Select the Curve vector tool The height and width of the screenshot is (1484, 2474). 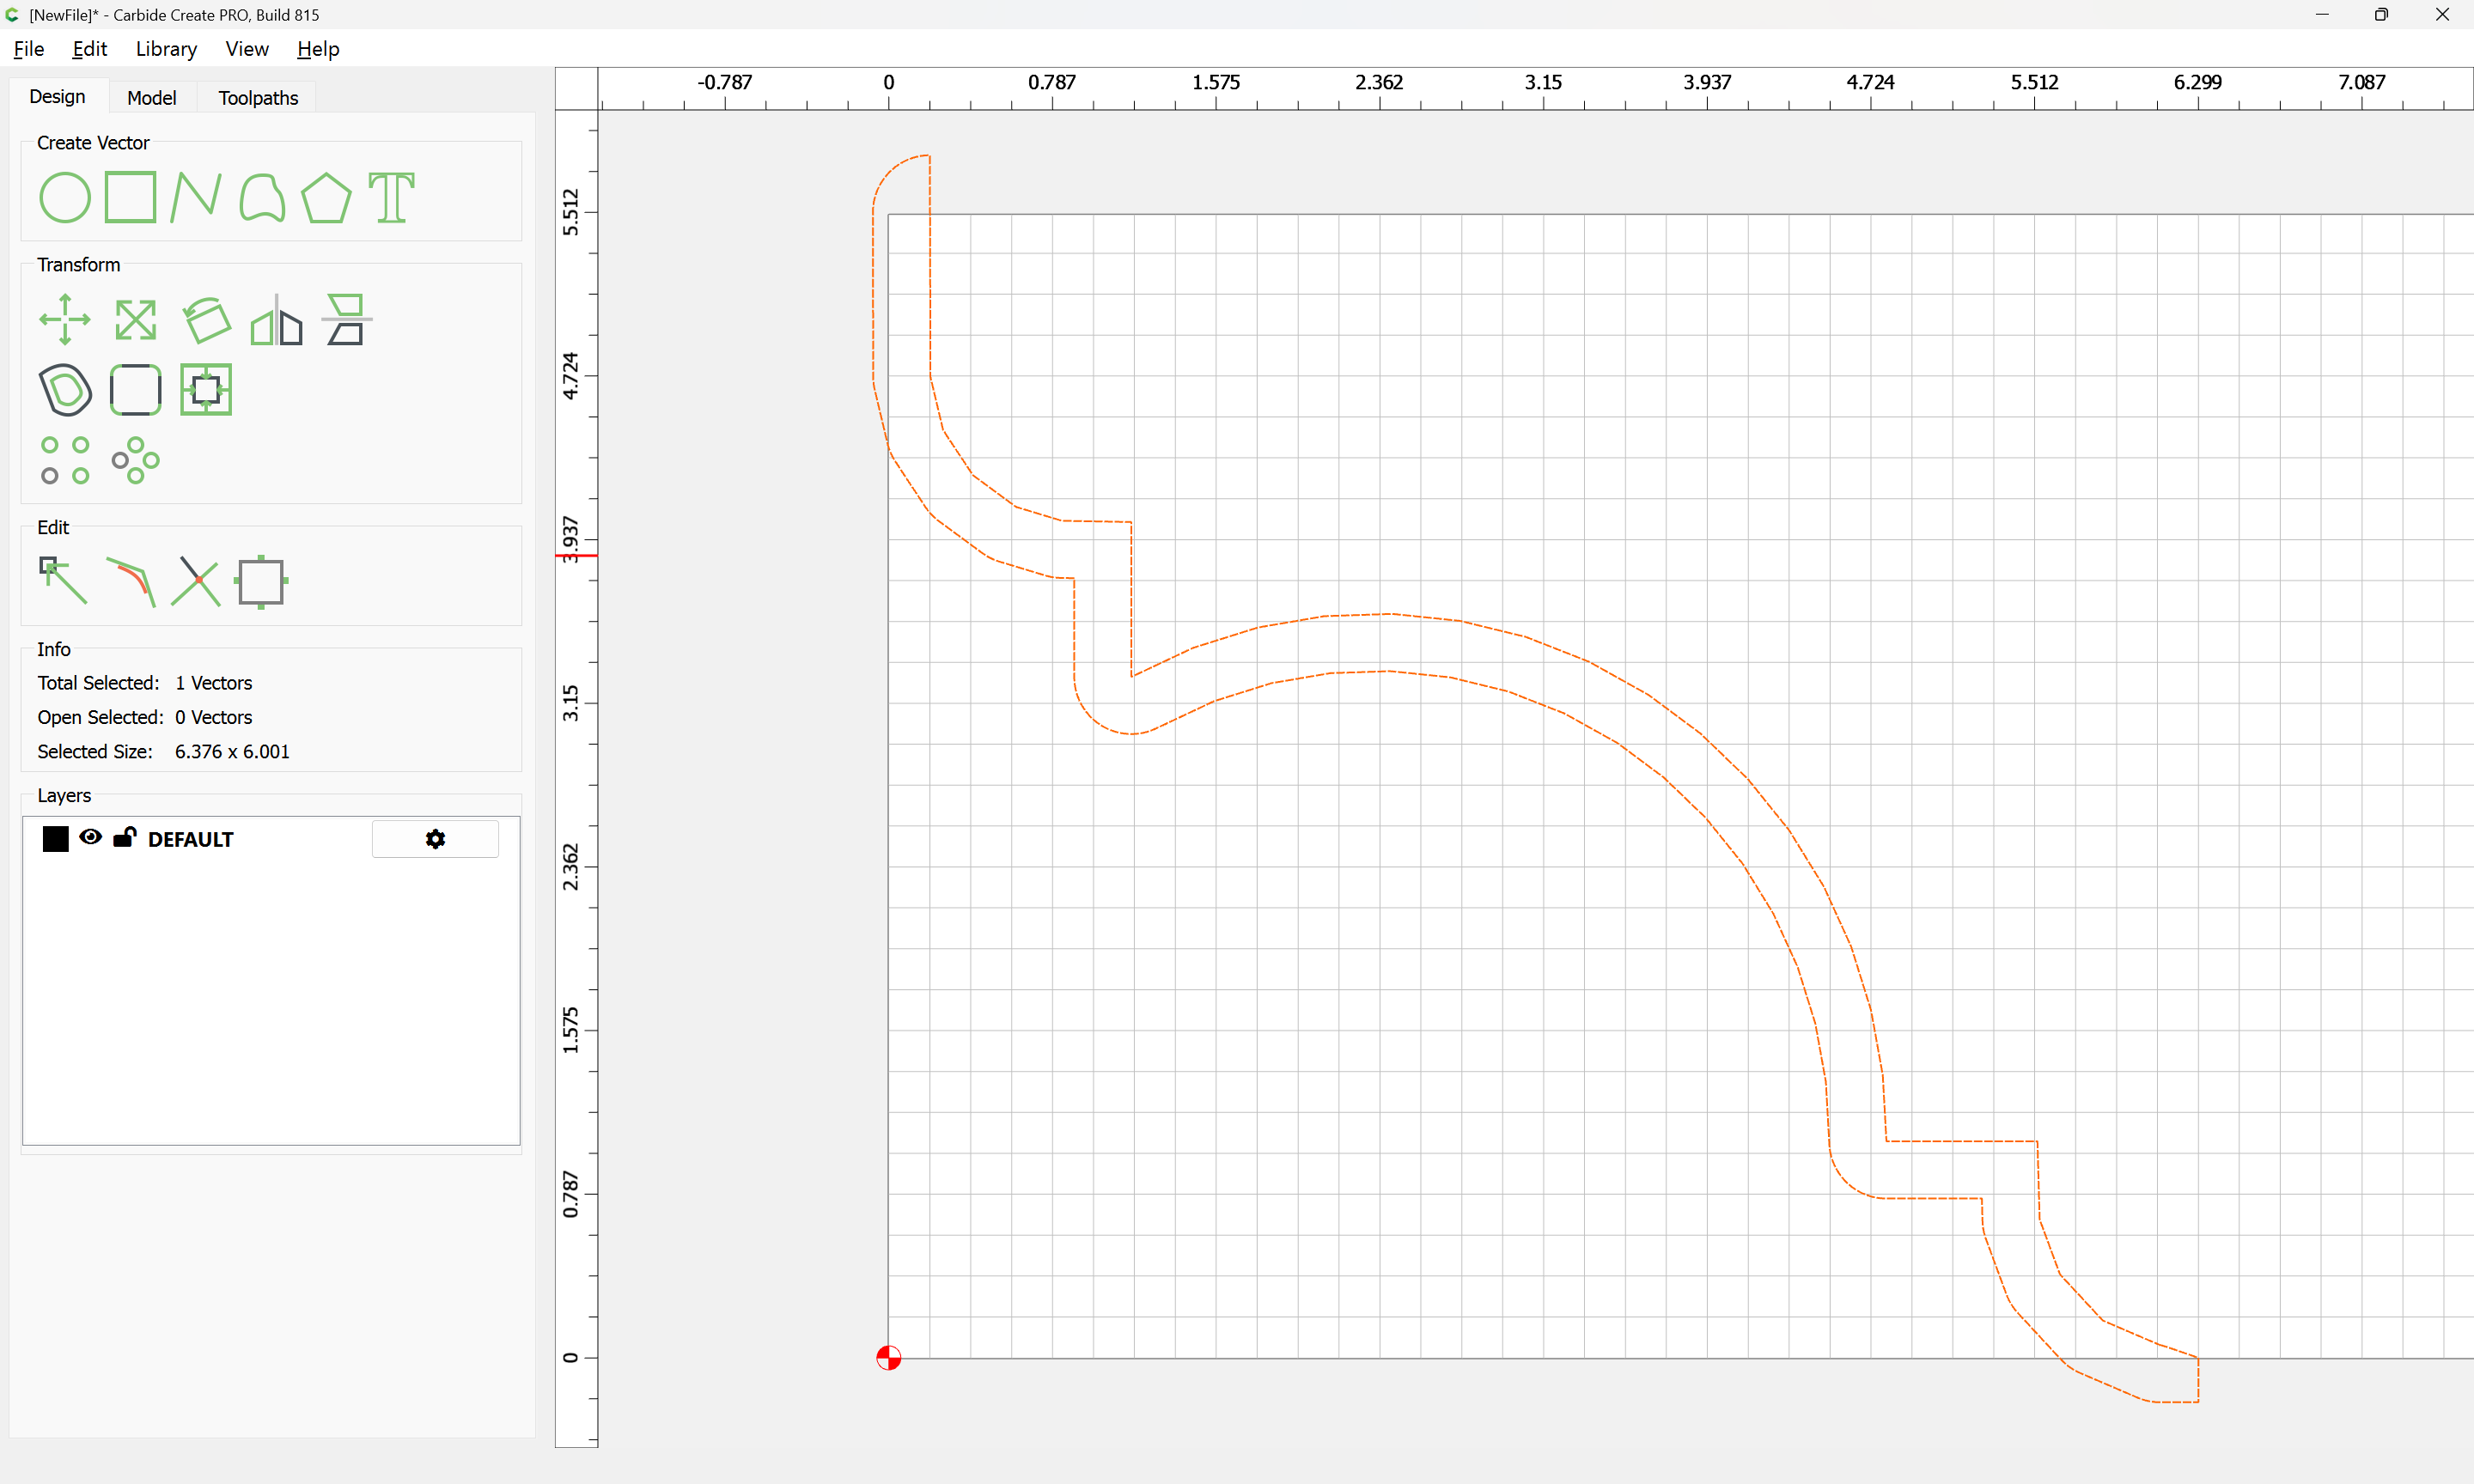pos(262,197)
